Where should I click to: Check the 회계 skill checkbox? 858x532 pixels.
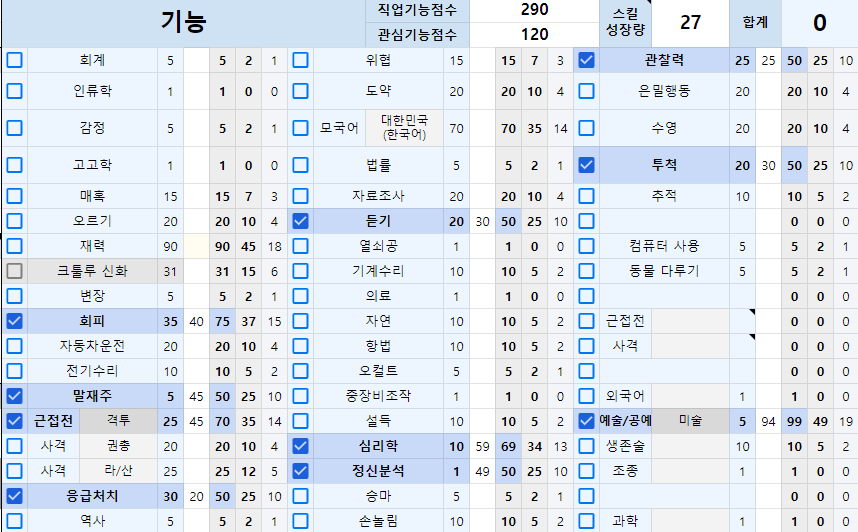[x=15, y=60]
